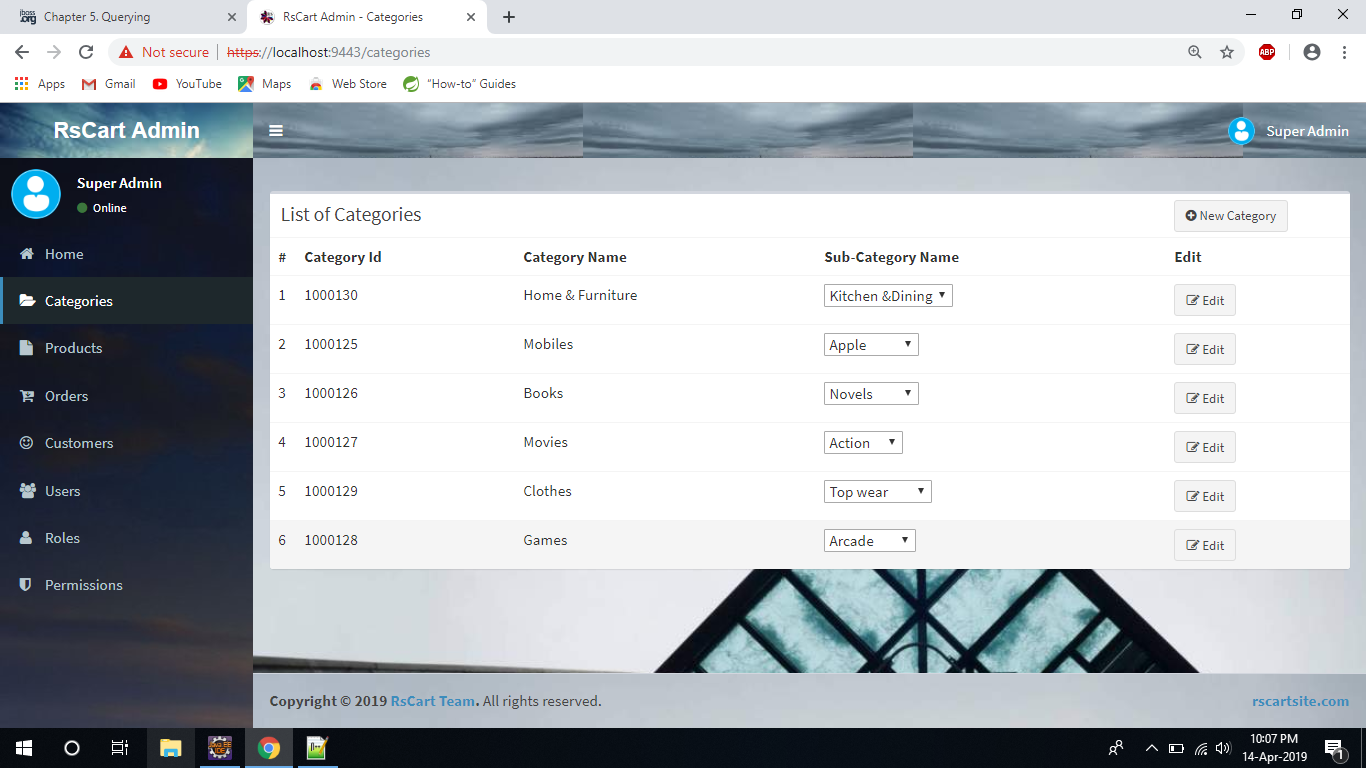Expand the Novels sub-category dropdown for Books
This screenshot has width=1366, height=768.
click(871, 394)
